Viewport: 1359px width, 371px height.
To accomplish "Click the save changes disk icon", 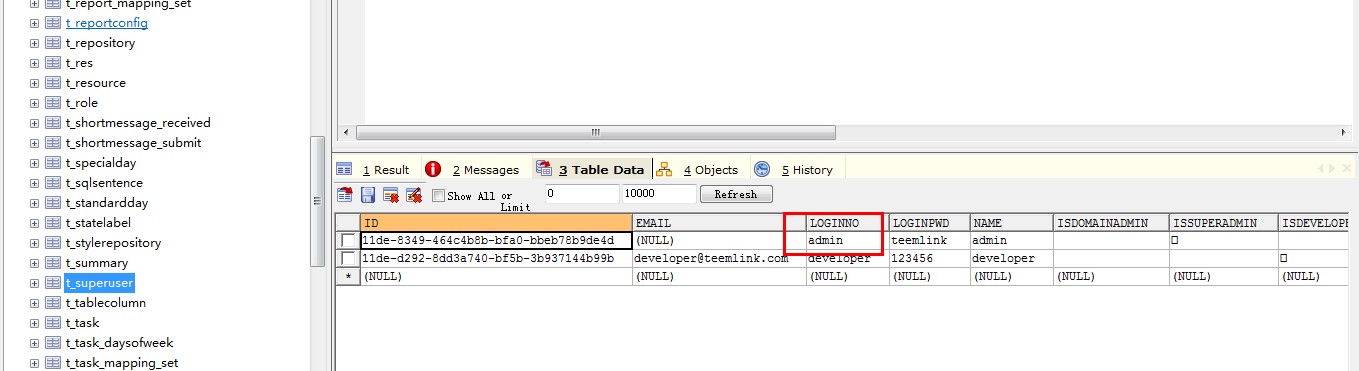I will coord(368,195).
